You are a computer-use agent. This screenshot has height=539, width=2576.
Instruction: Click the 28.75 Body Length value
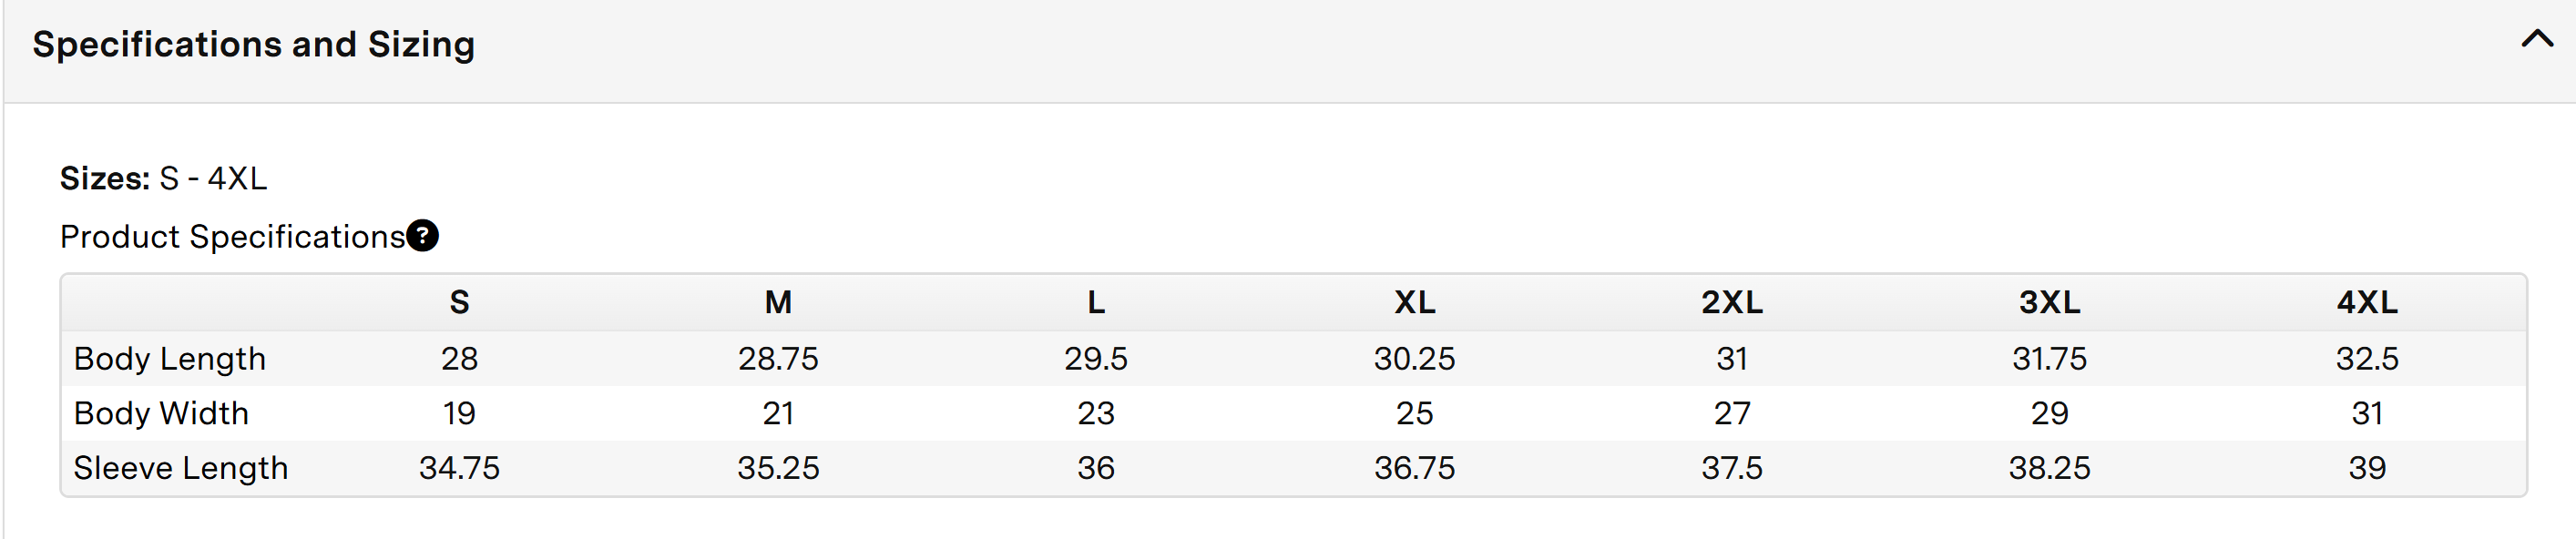coord(778,359)
